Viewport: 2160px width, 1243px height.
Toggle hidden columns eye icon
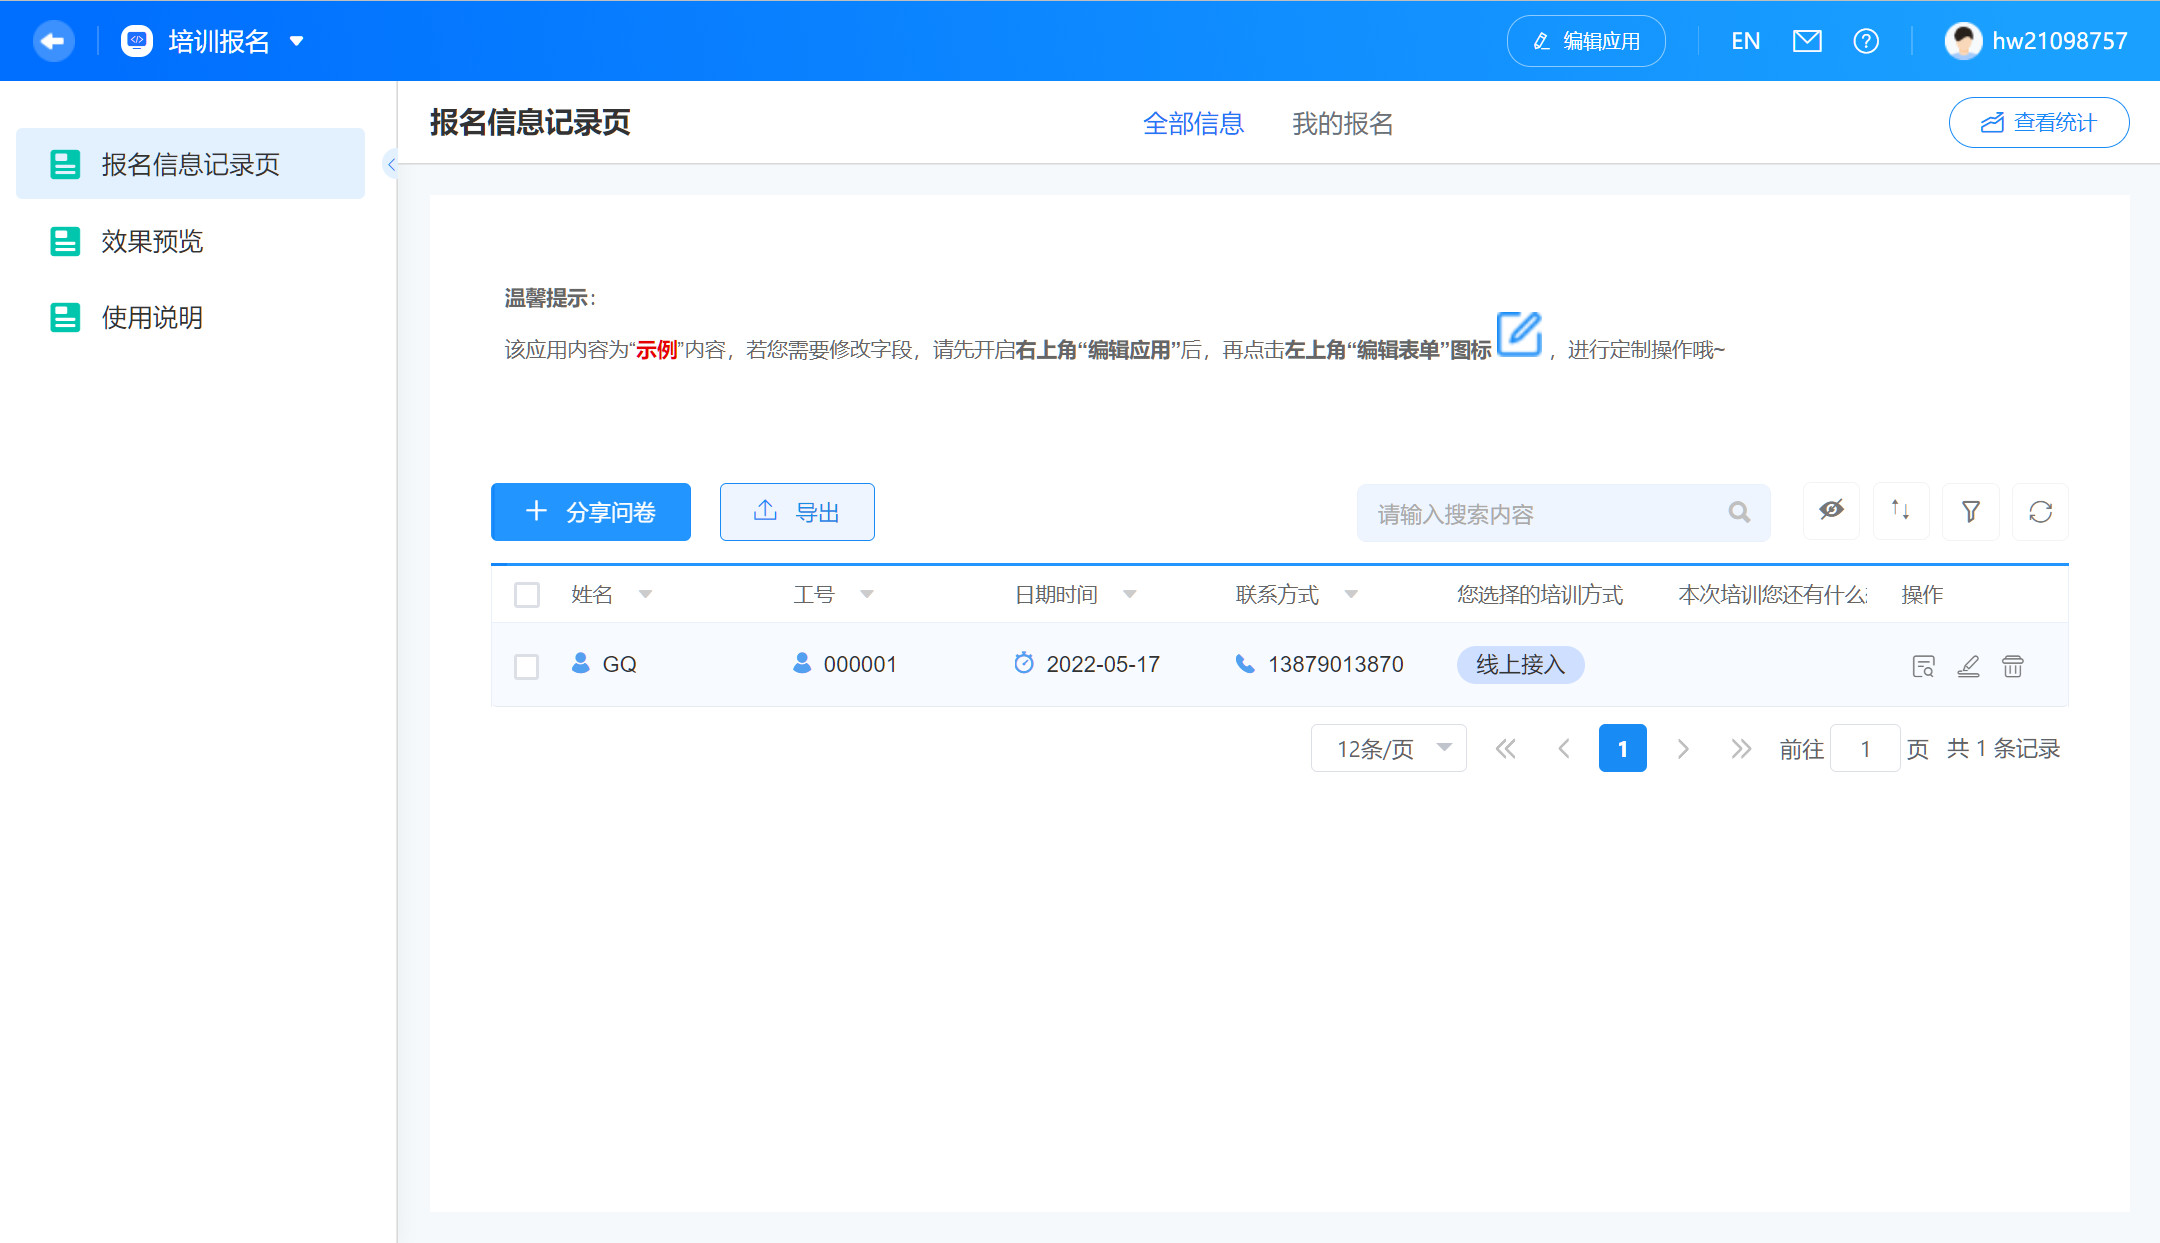pyautogui.click(x=1831, y=511)
